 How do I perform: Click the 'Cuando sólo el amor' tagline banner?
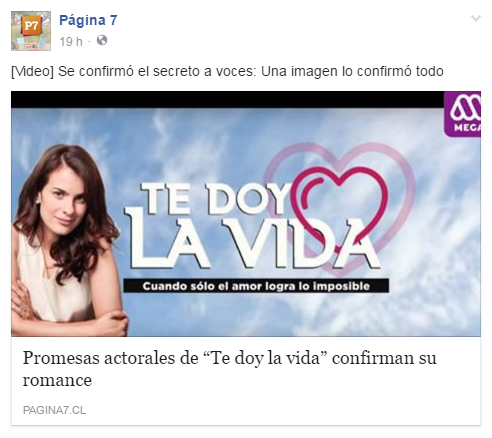pos(256,286)
